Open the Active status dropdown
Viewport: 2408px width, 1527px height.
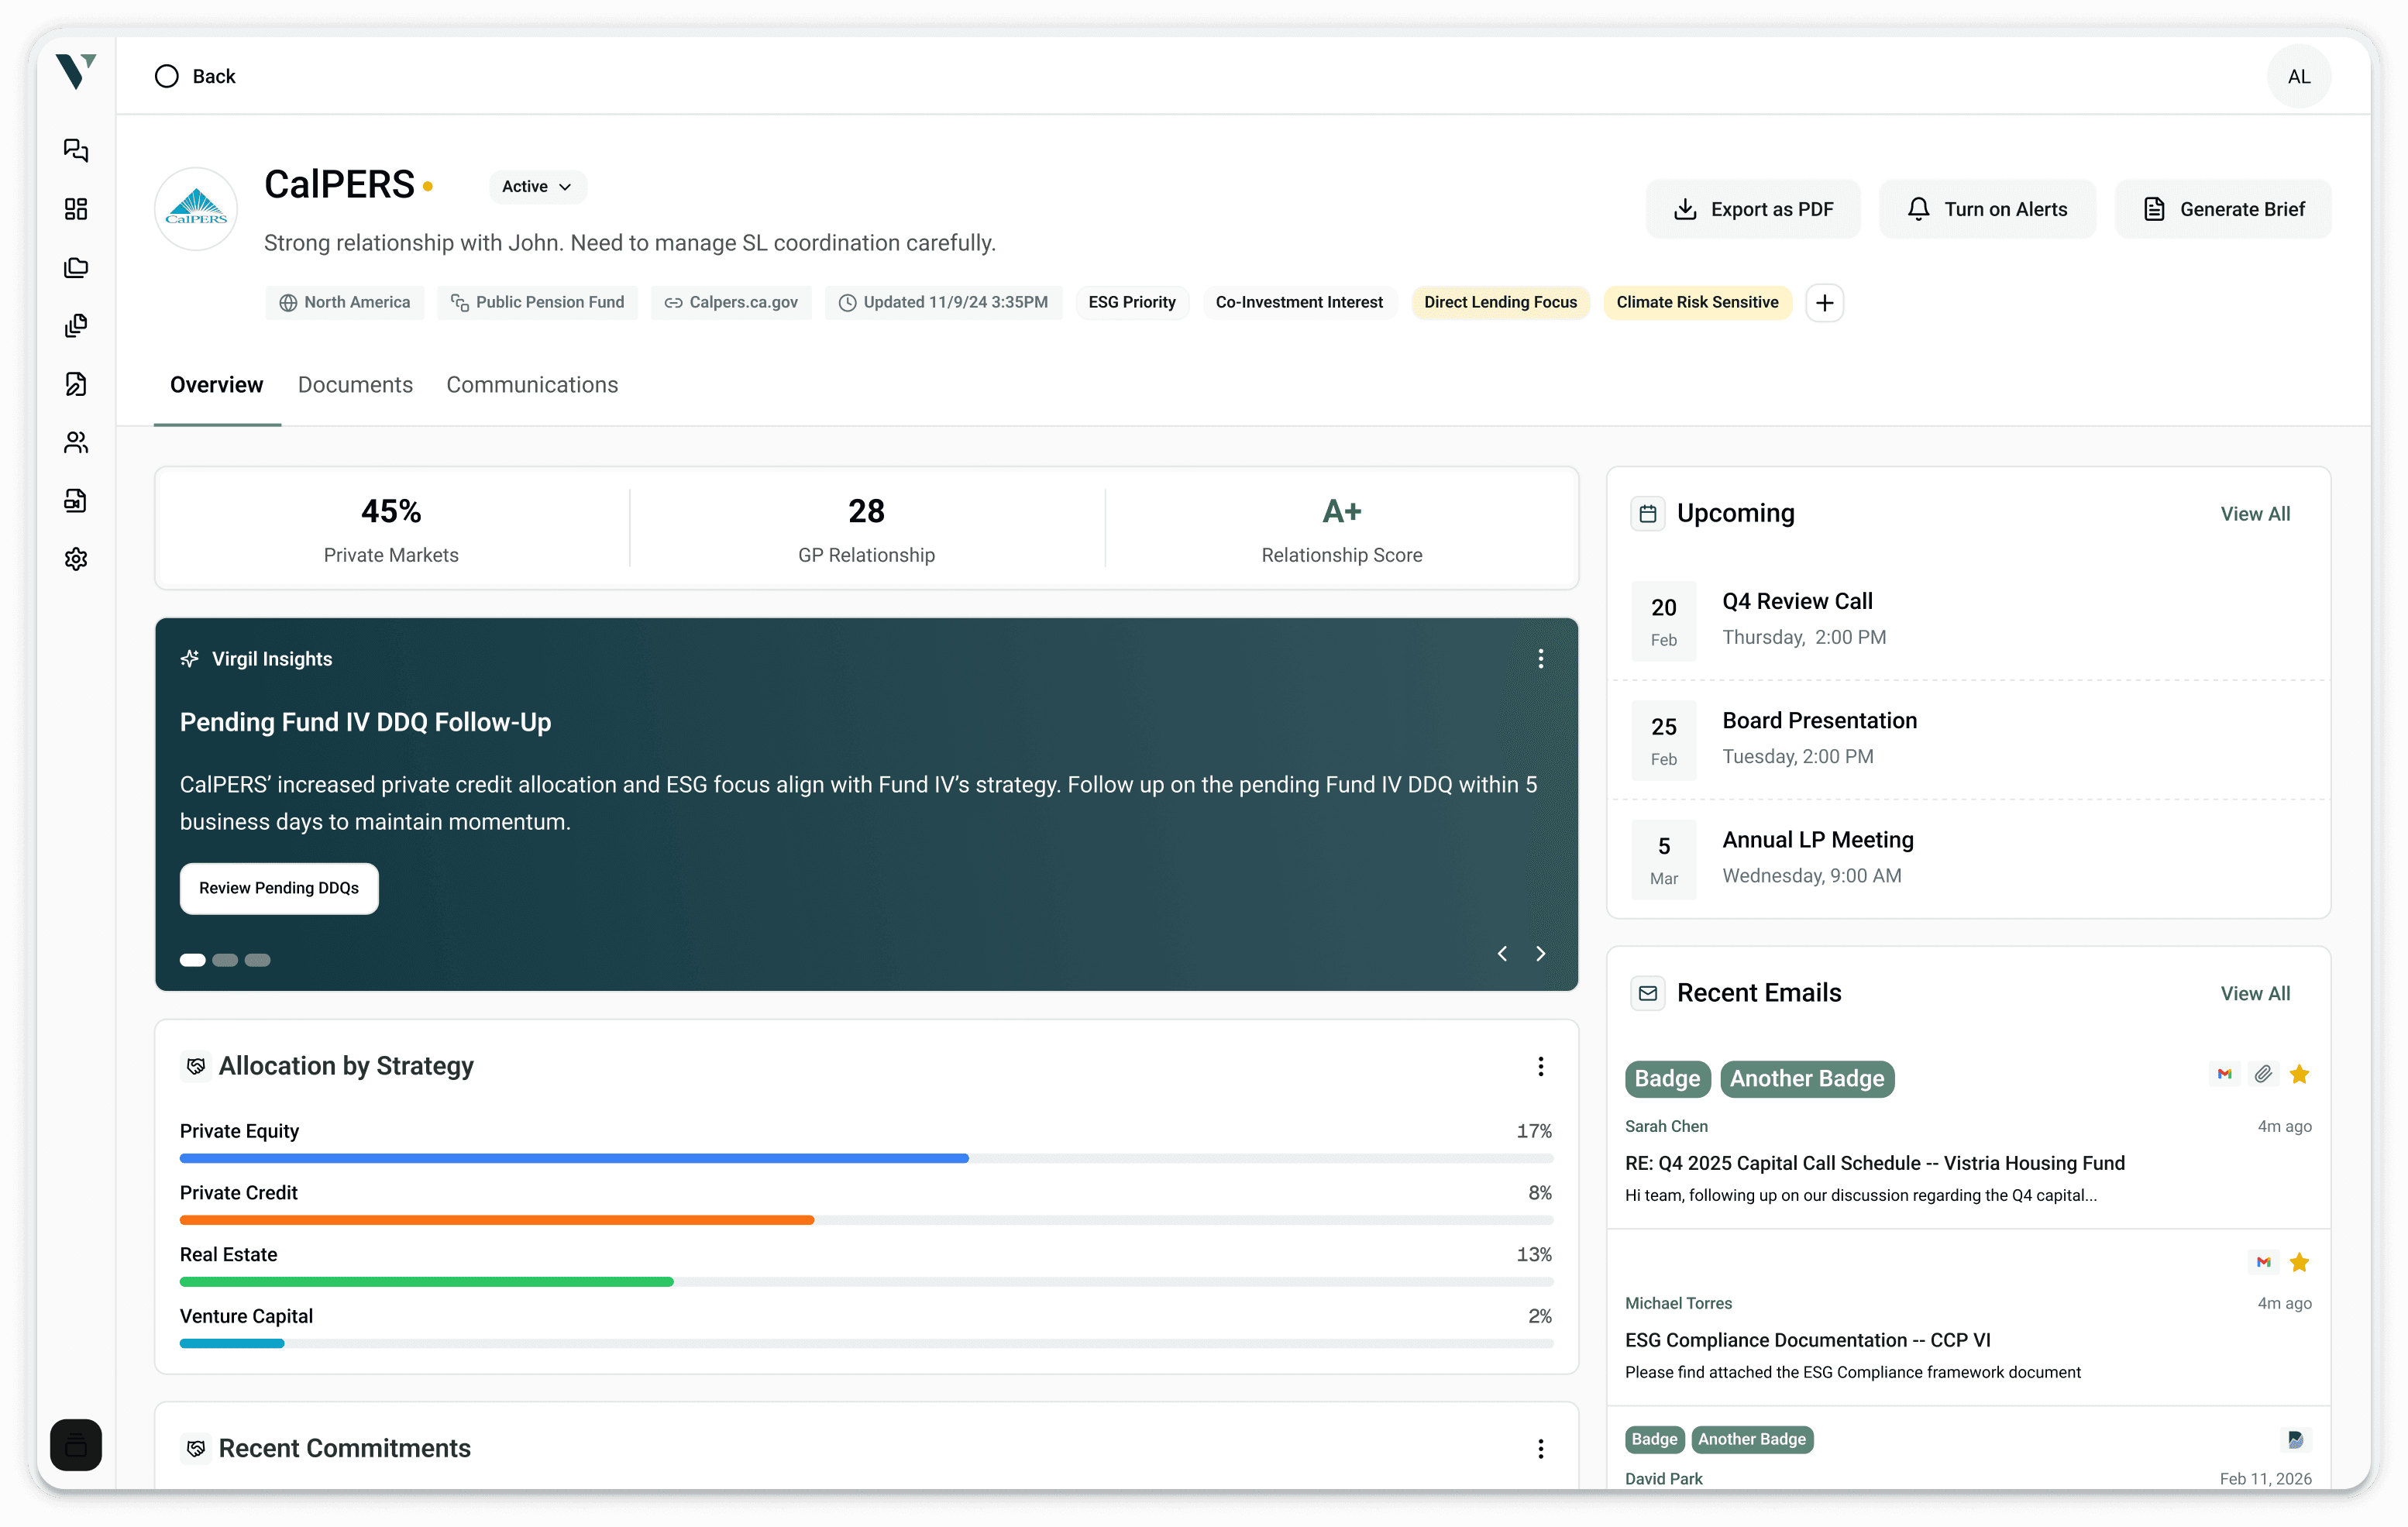(537, 187)
